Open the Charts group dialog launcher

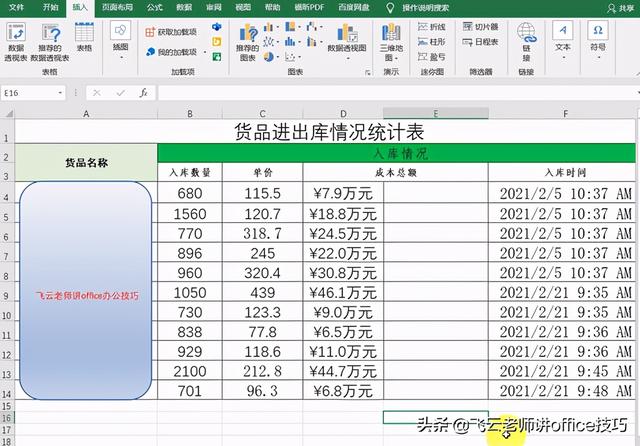(x=368, y=73)
